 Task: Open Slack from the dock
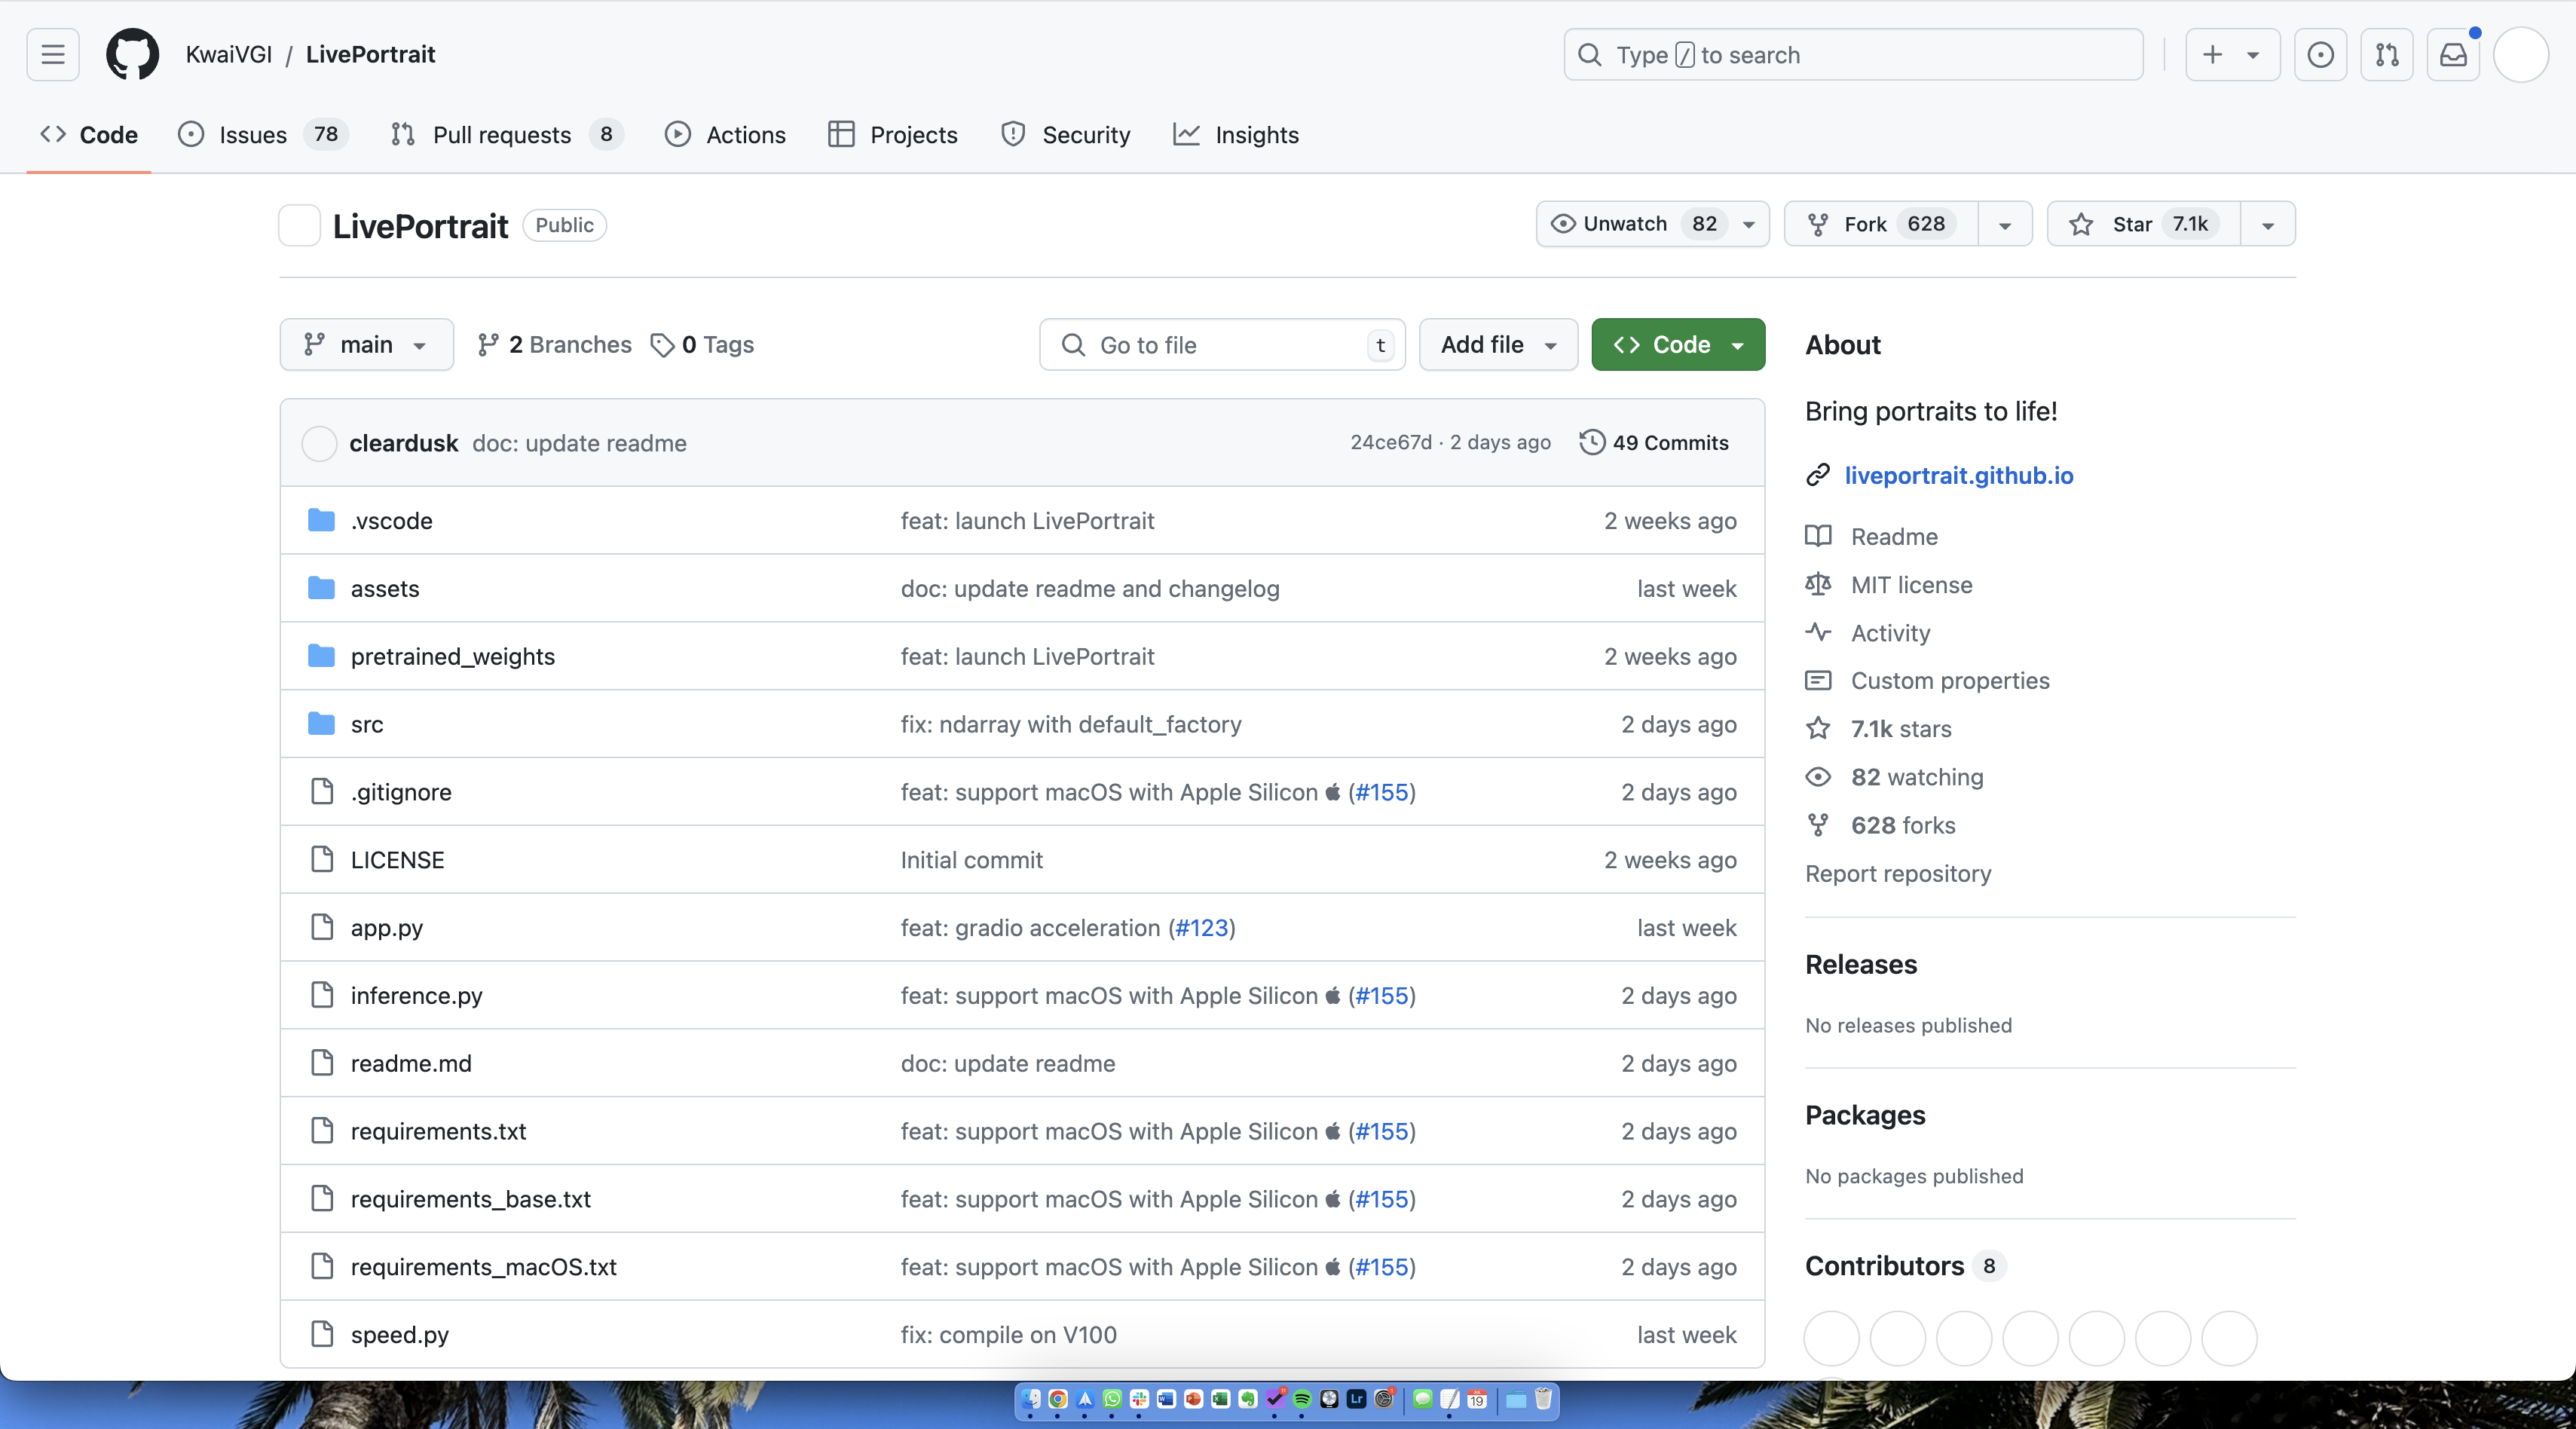point(1139,1399)
